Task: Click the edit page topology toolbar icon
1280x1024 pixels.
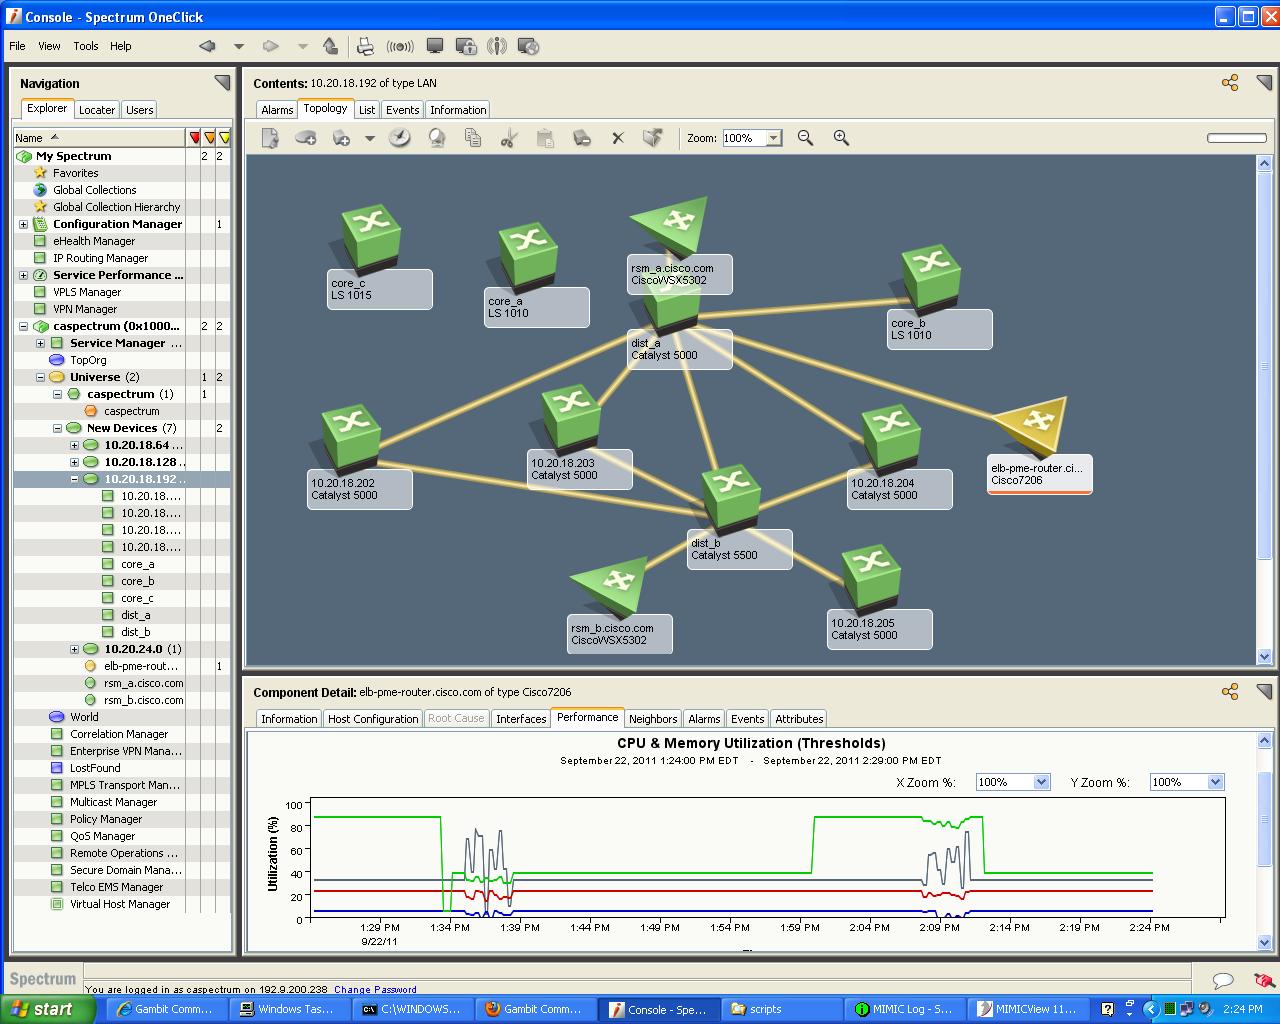Action: coord(270,138)
